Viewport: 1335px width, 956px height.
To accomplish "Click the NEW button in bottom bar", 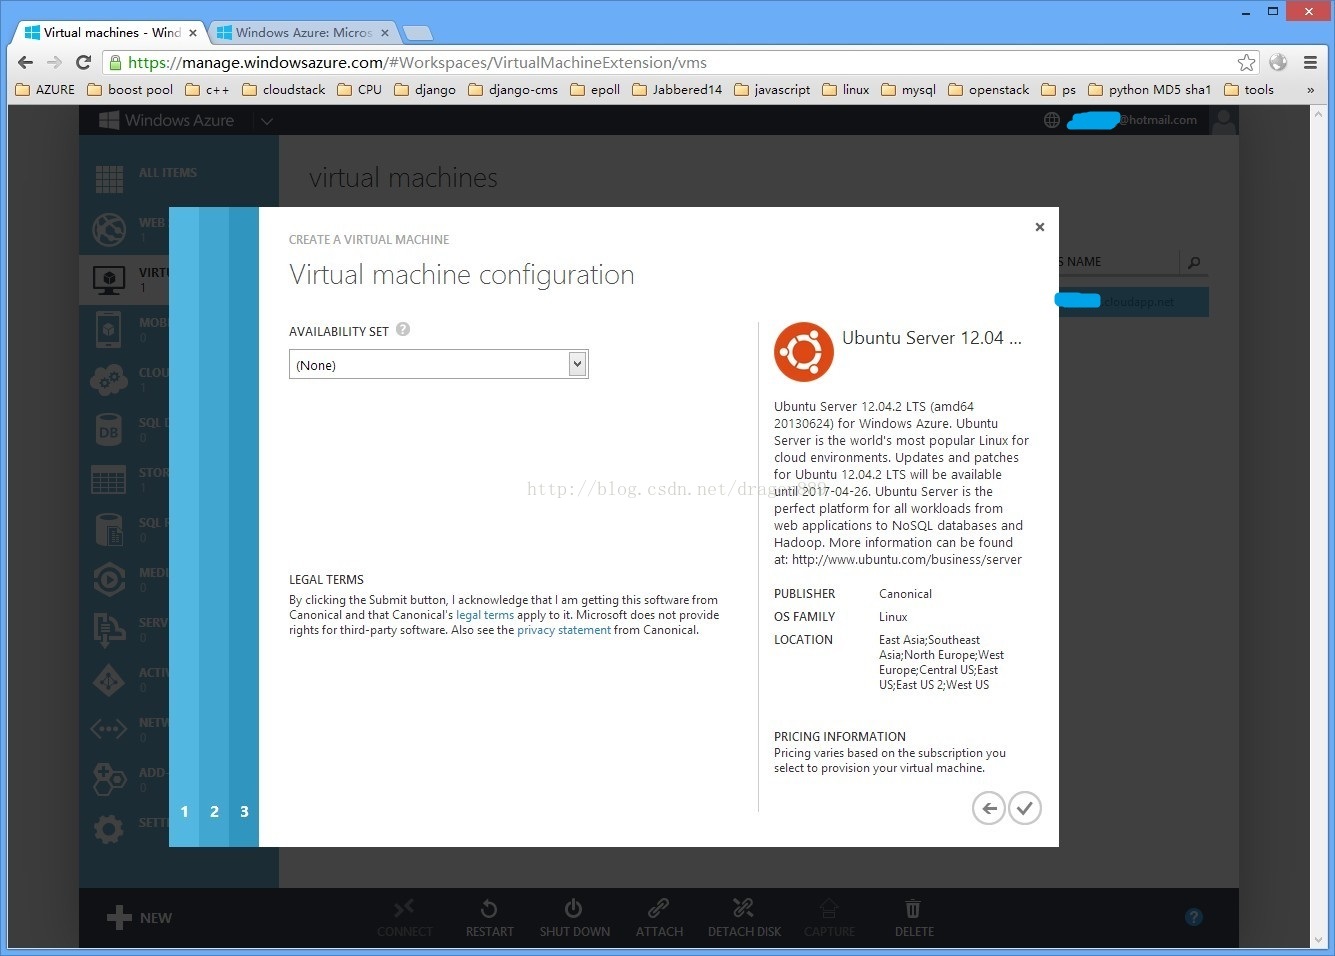I will [x=139, y=917].
